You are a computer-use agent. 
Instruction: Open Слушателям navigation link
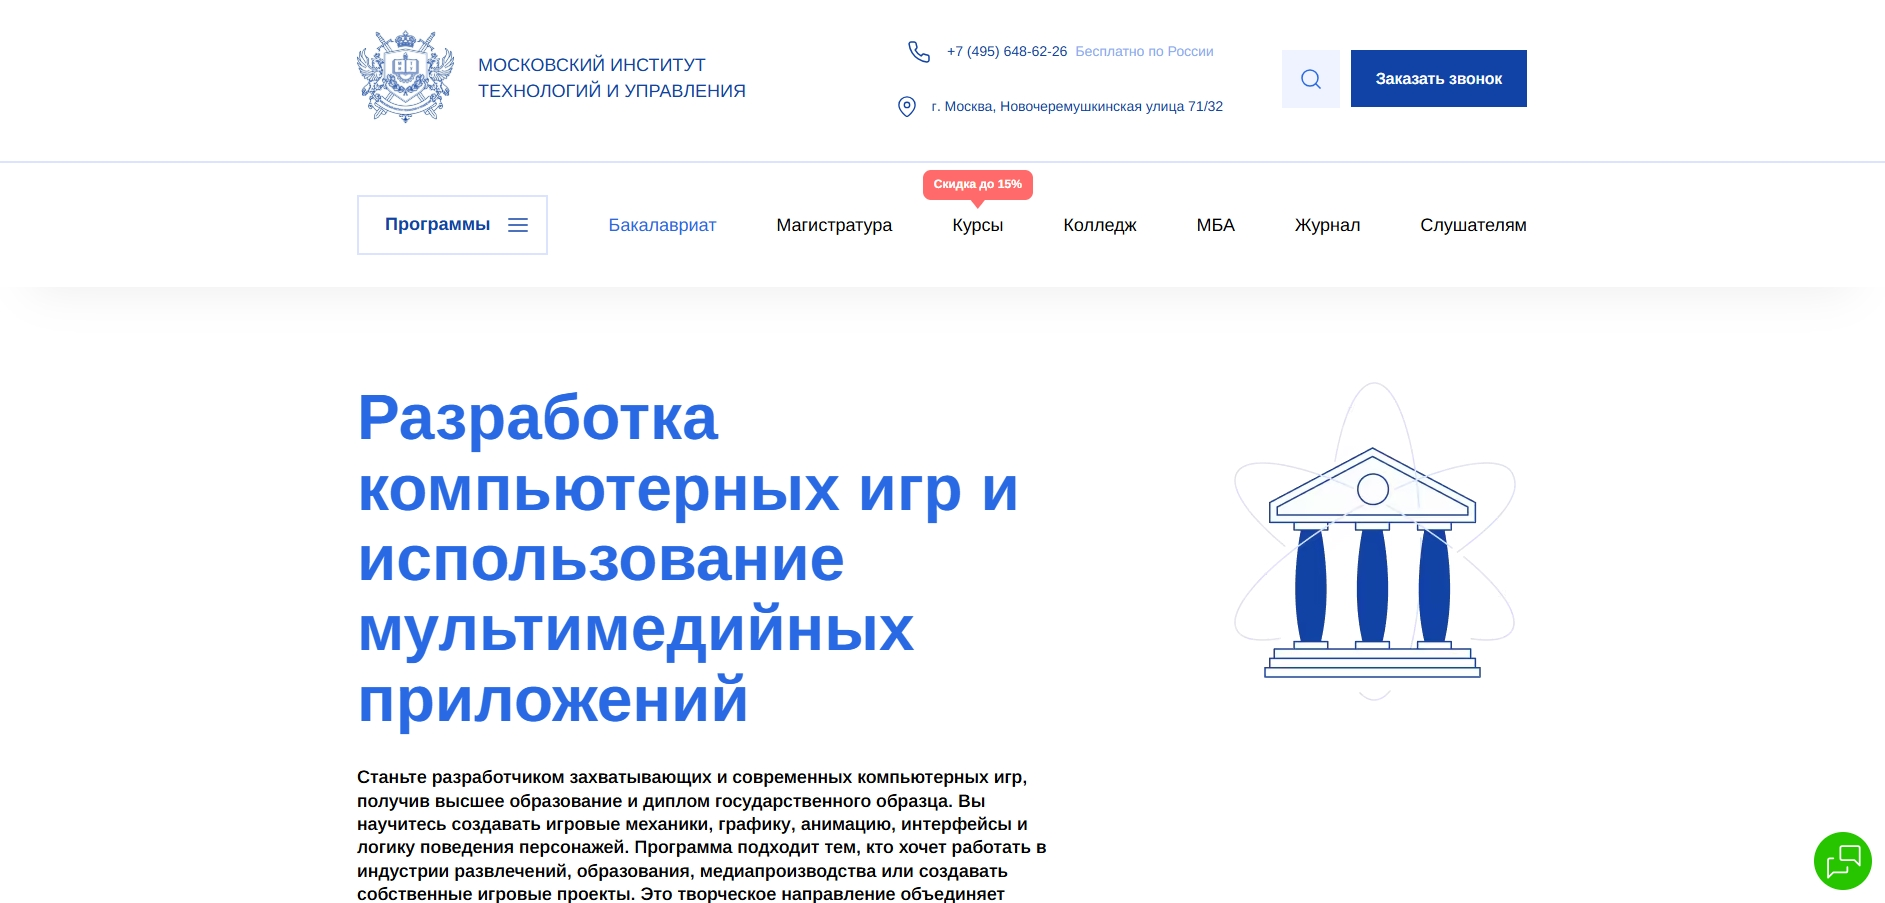1473,225
